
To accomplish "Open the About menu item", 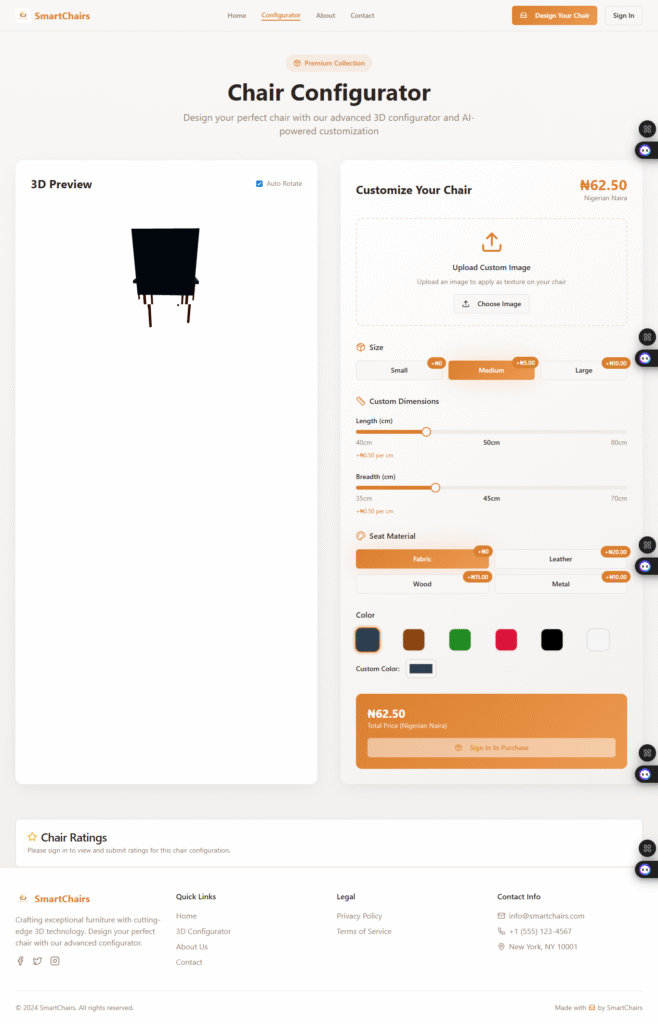I will 326,16.
